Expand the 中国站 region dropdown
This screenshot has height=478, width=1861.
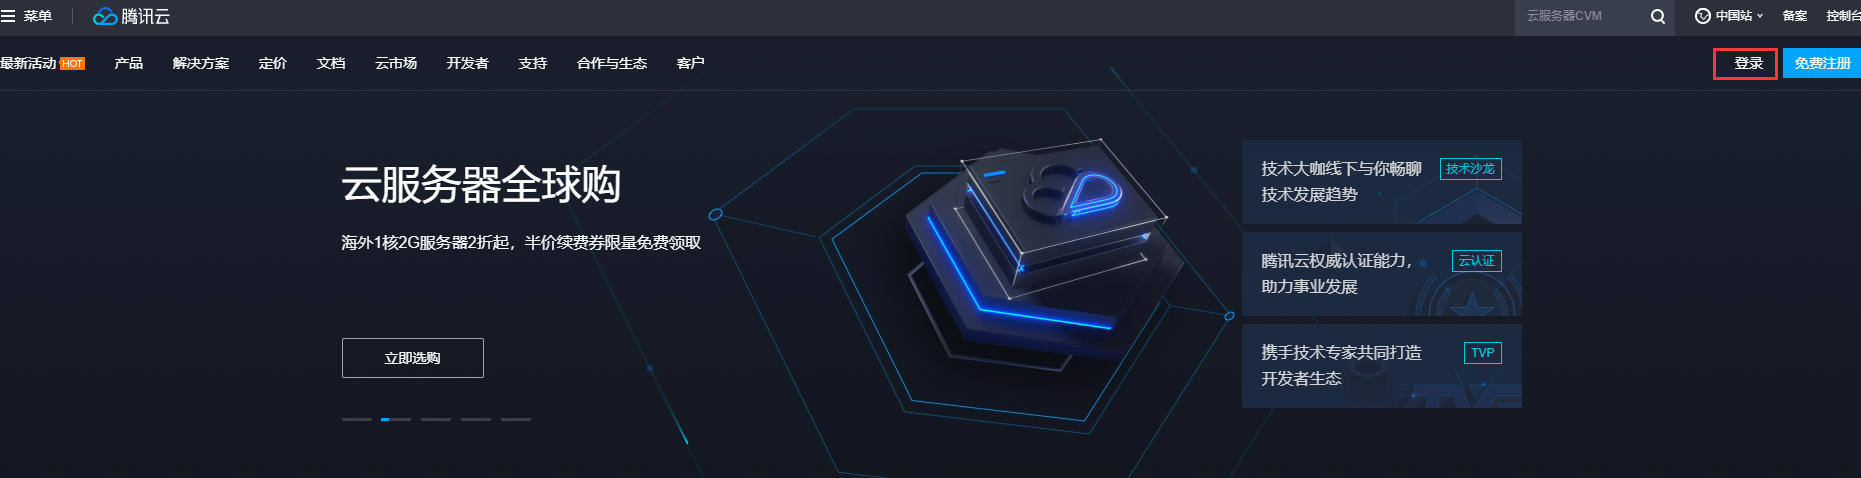(x=1729, y=16)
